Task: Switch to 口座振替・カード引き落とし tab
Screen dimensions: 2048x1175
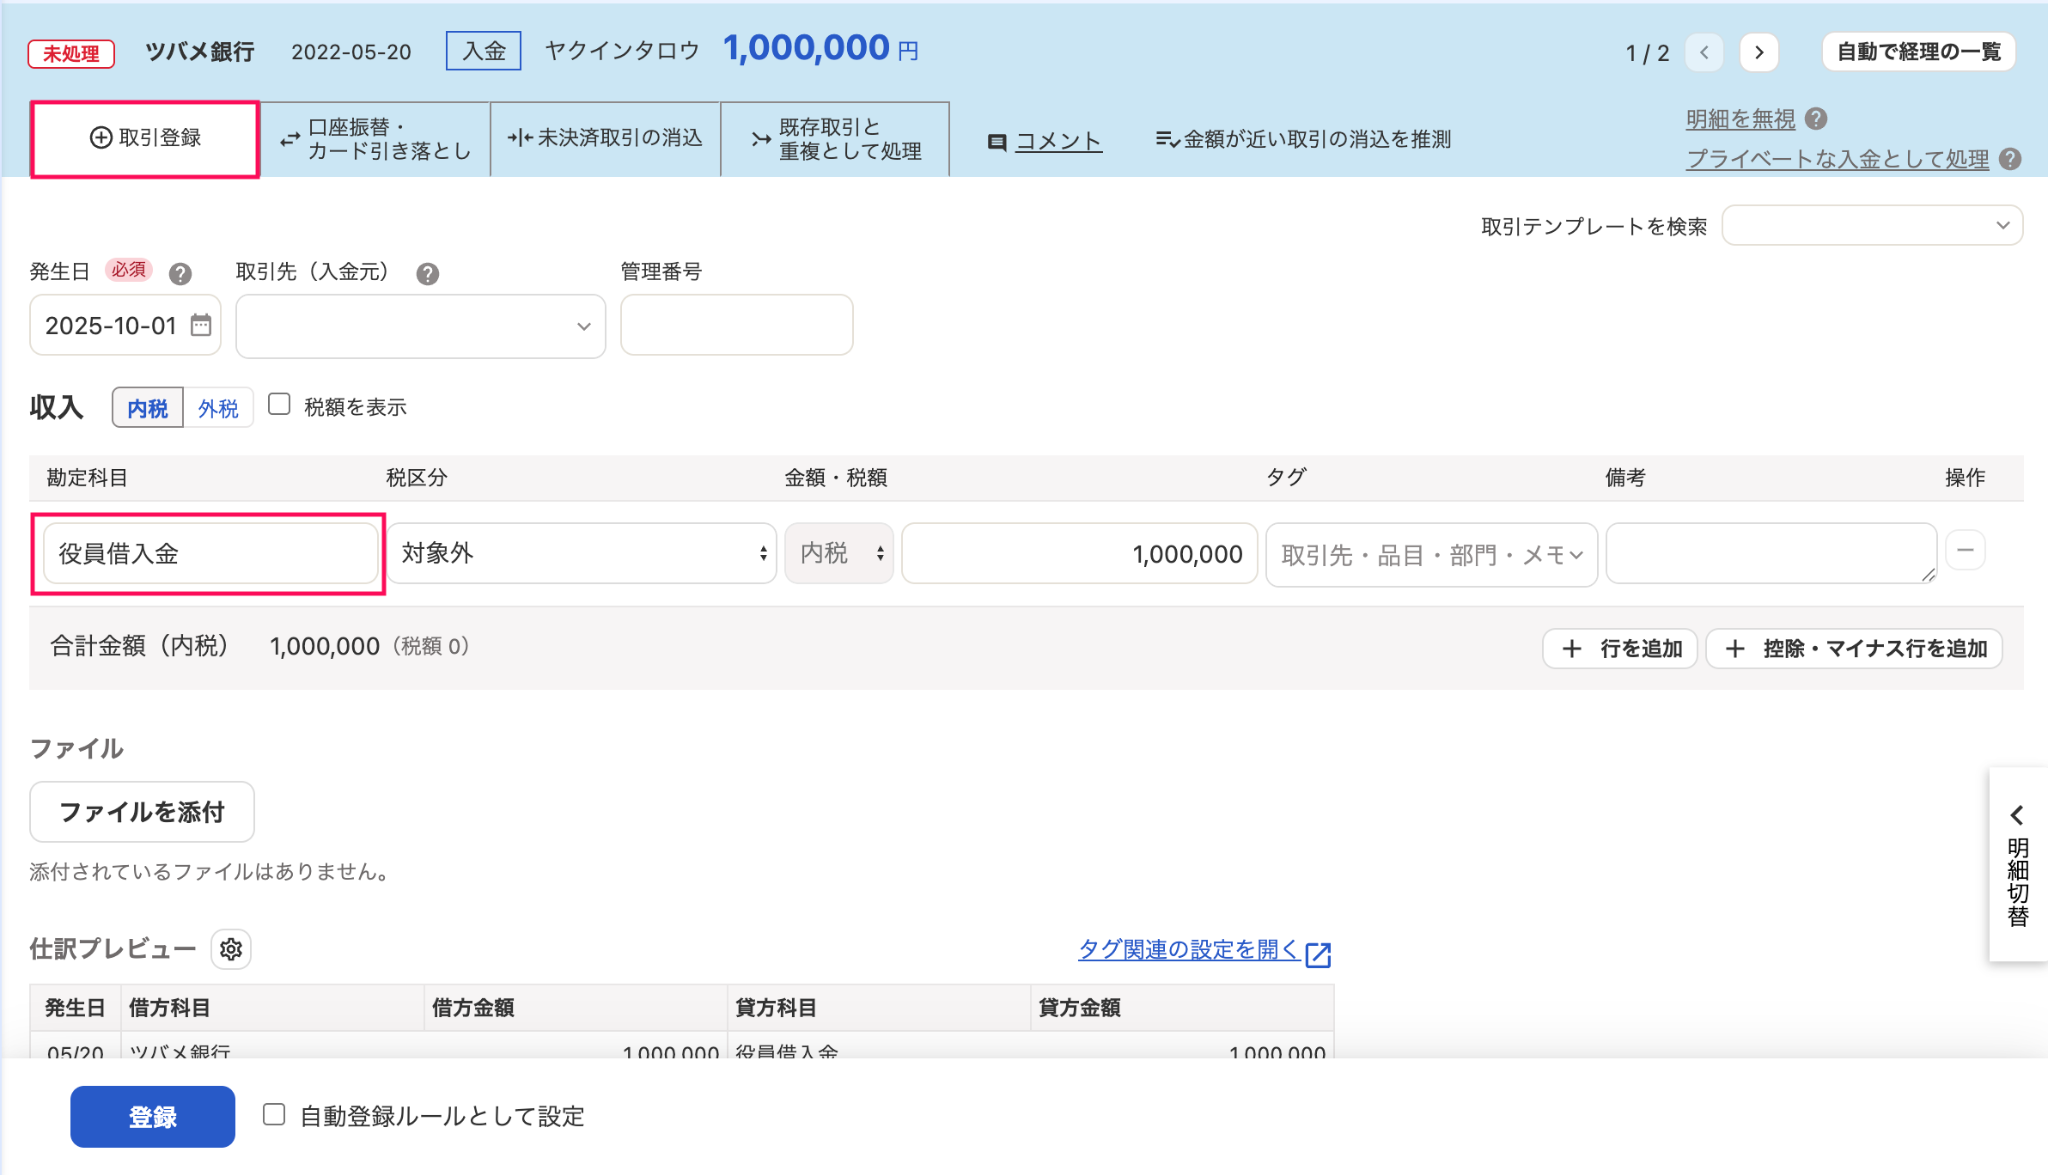Action: 376,139
